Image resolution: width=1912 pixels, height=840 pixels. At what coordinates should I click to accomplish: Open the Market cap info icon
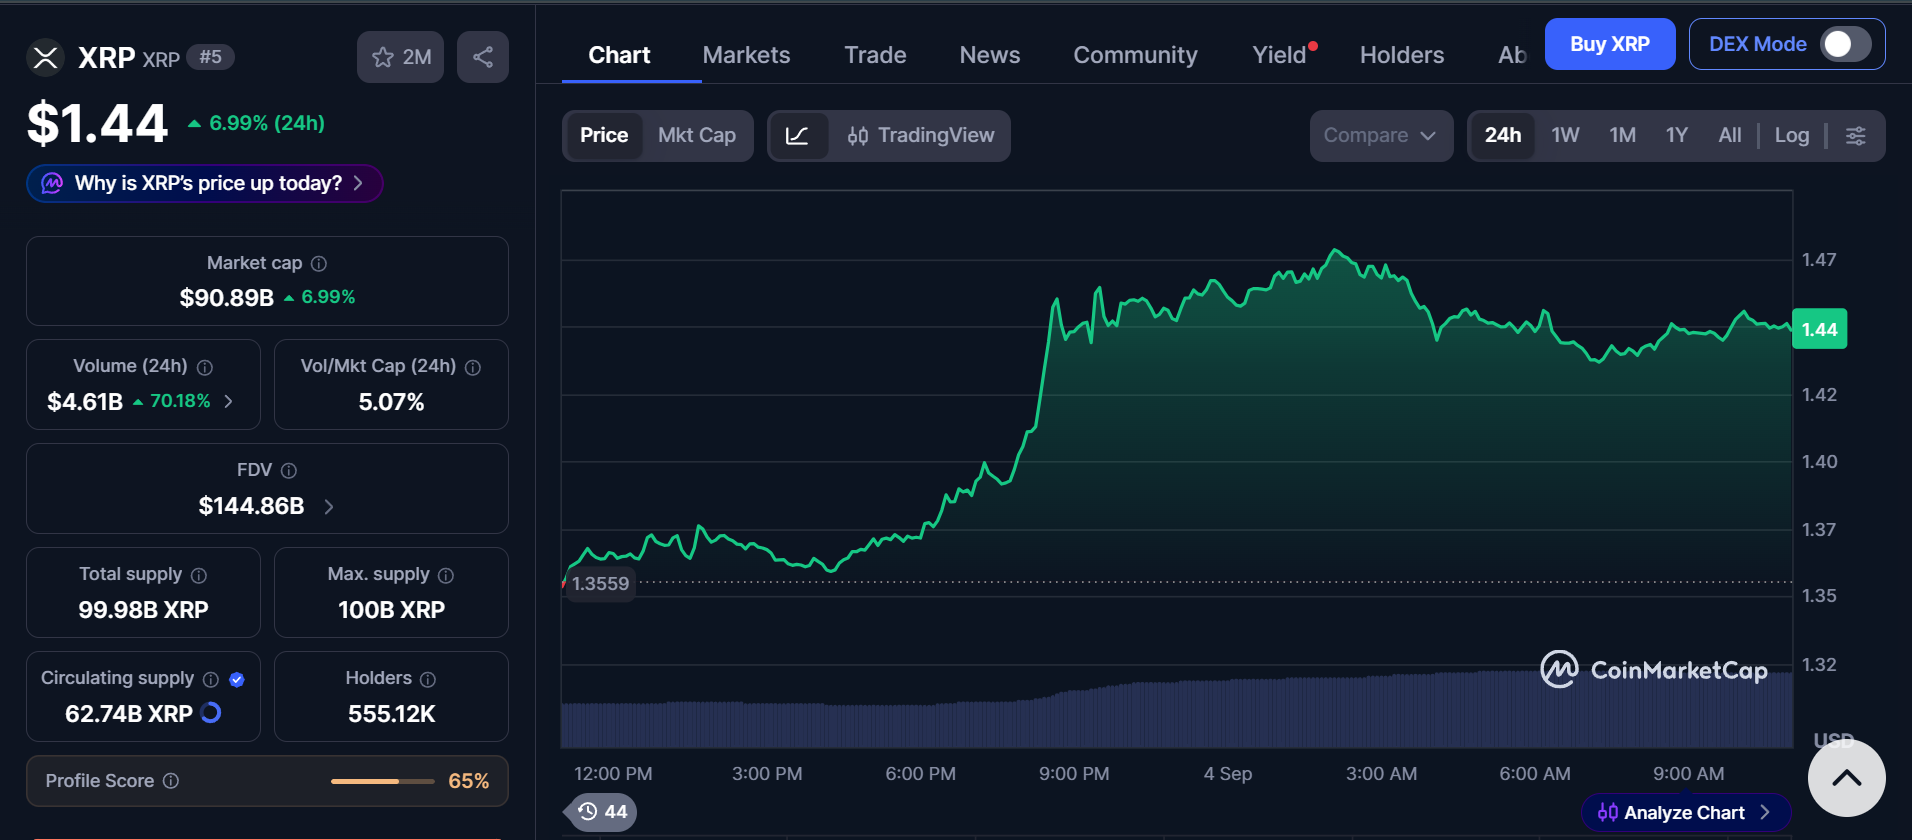click(319, 264)
